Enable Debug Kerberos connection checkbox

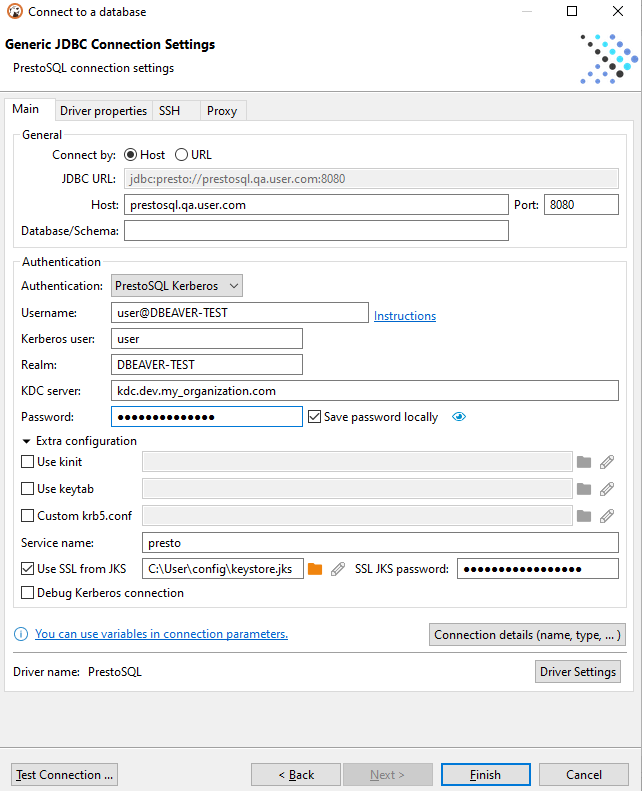(27, 593)
